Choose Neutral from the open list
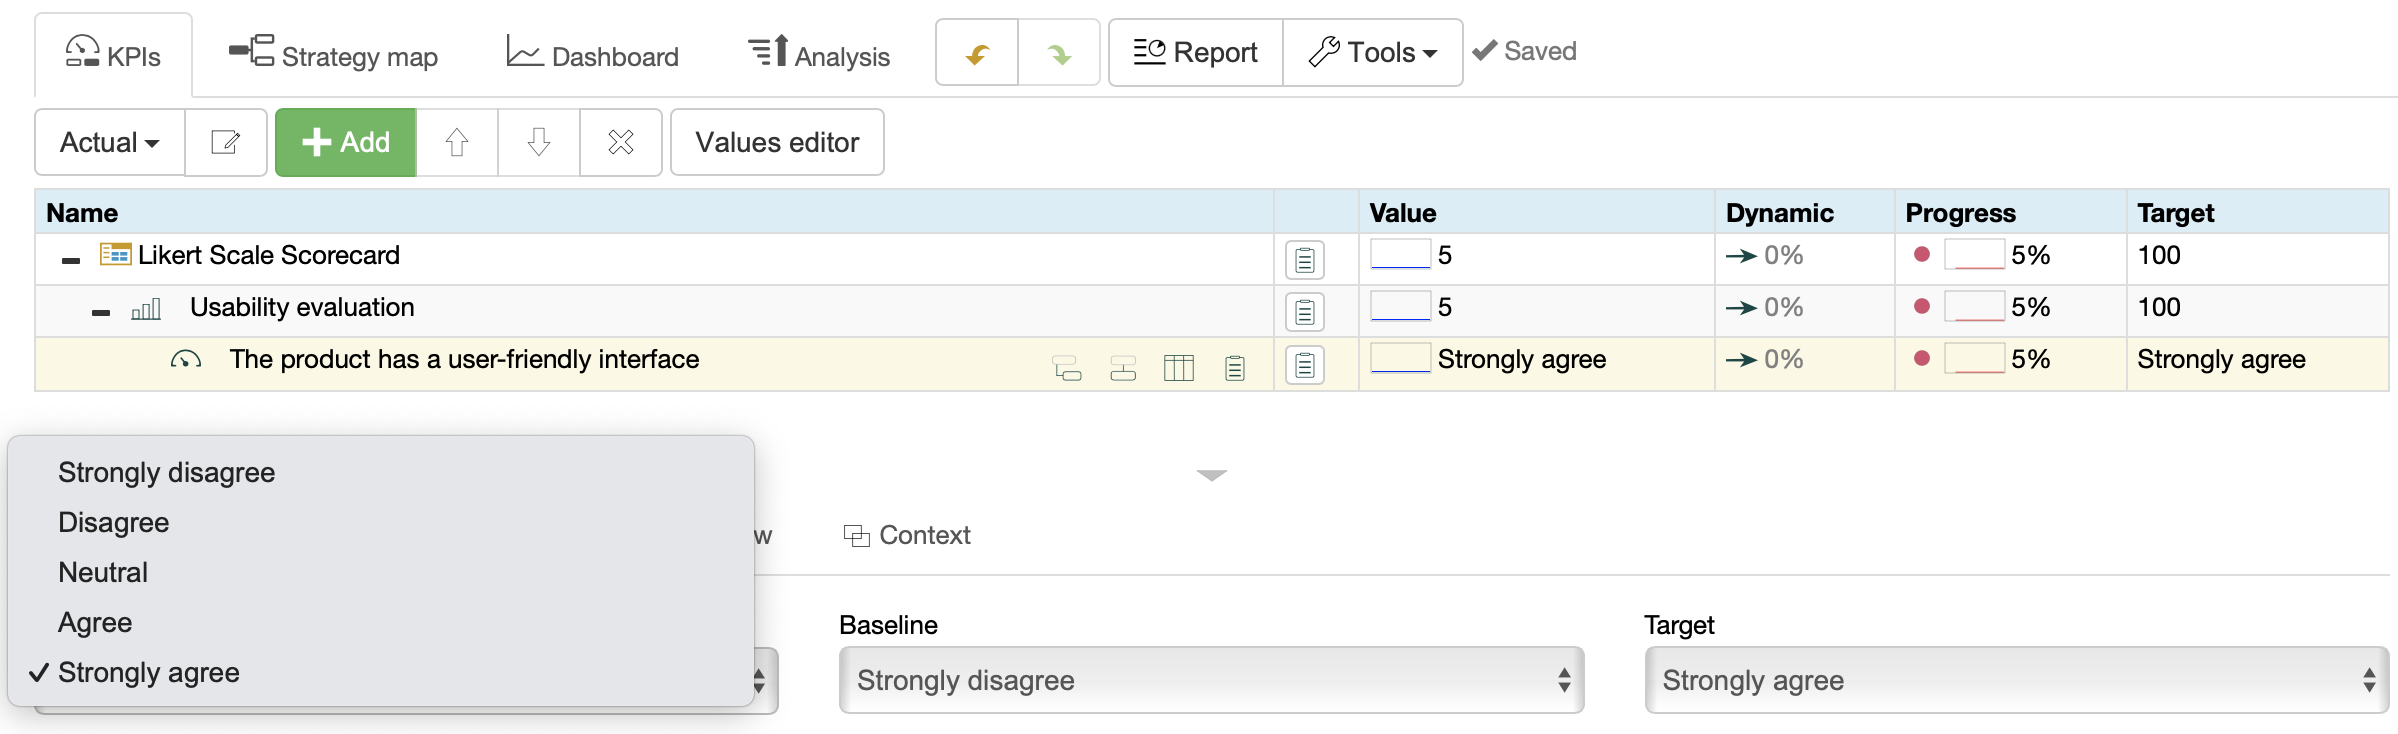The width and height of the screenshot is (2398, 734). pos(103,572)
